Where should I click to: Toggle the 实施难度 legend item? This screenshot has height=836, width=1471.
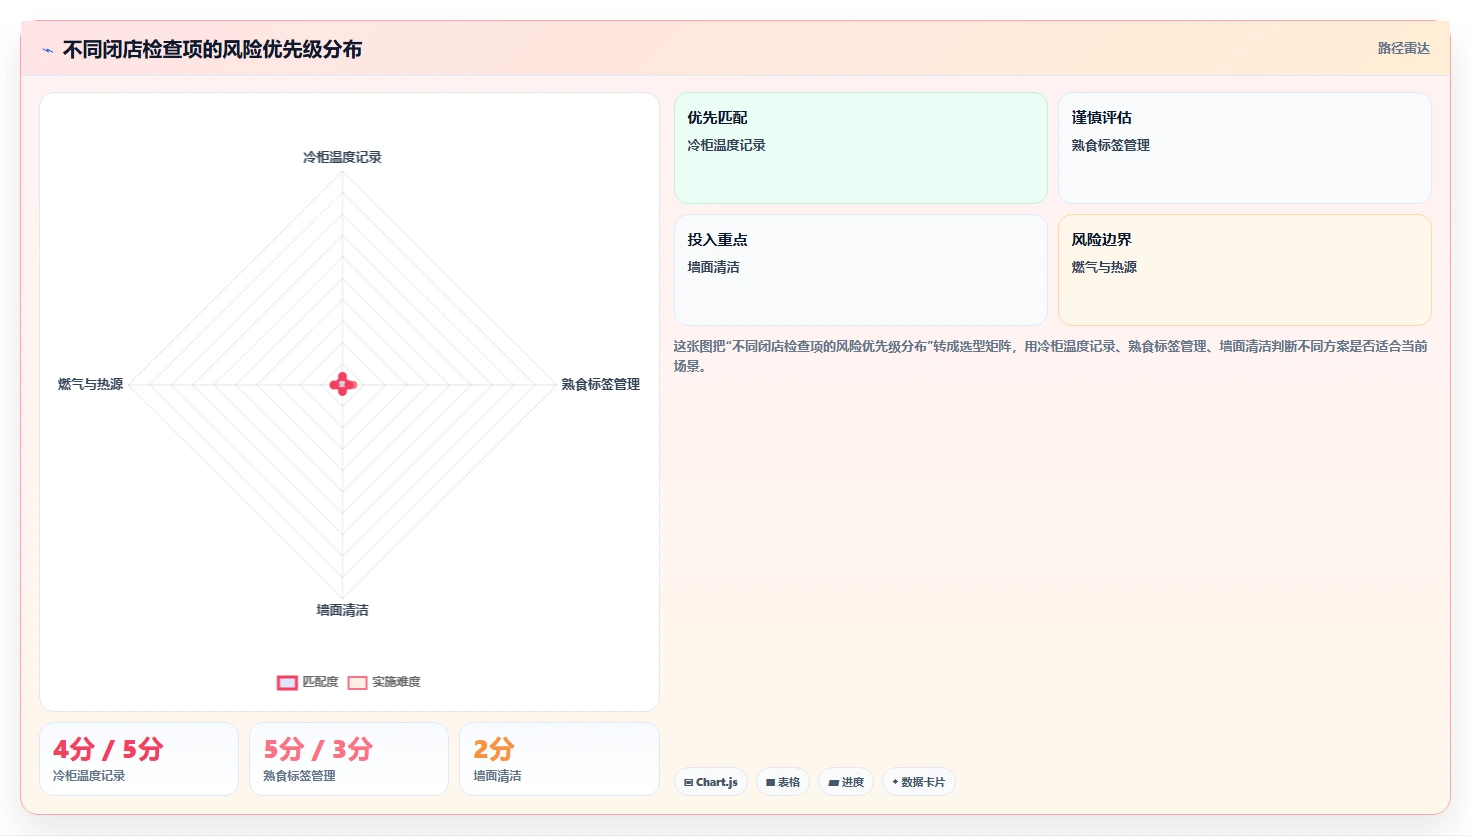384,682
